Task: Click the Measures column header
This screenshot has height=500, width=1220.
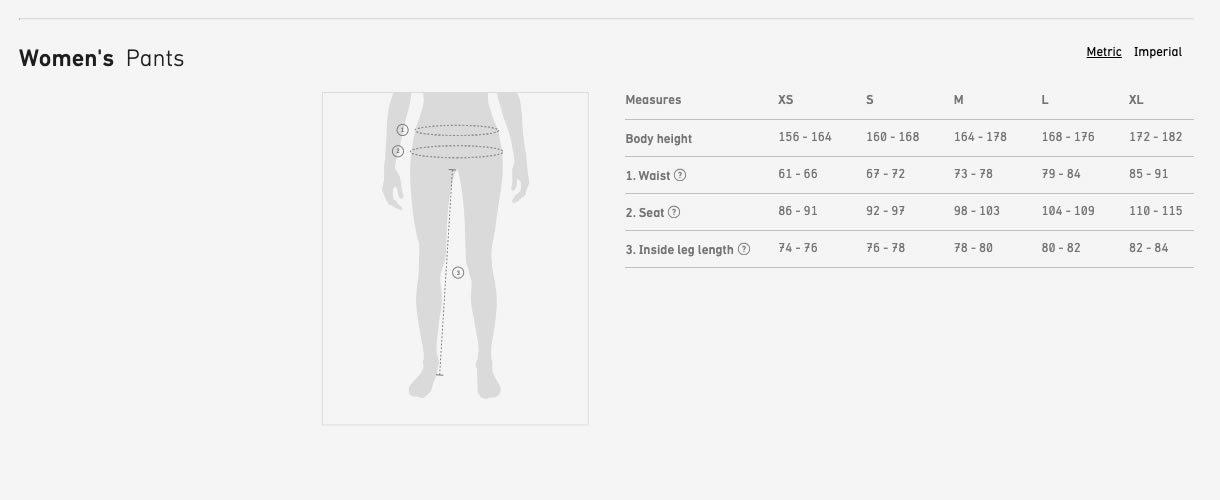Action: [653, 100]
